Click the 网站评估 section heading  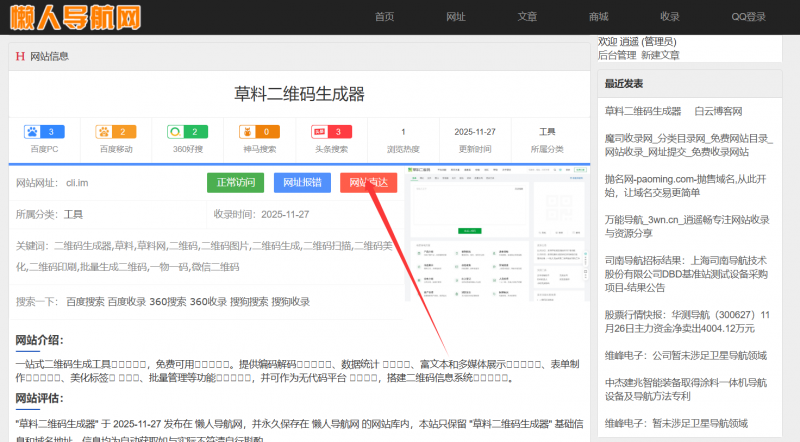39,398
